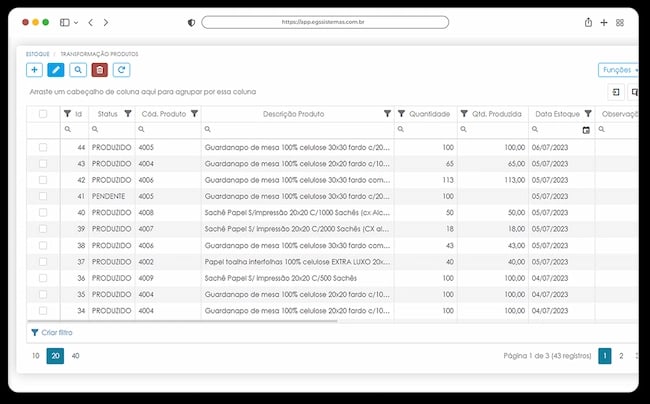Viewport: 650px width, 404px height.
Task: Click the refresh grid button
Action: click(x=121, y=70)
